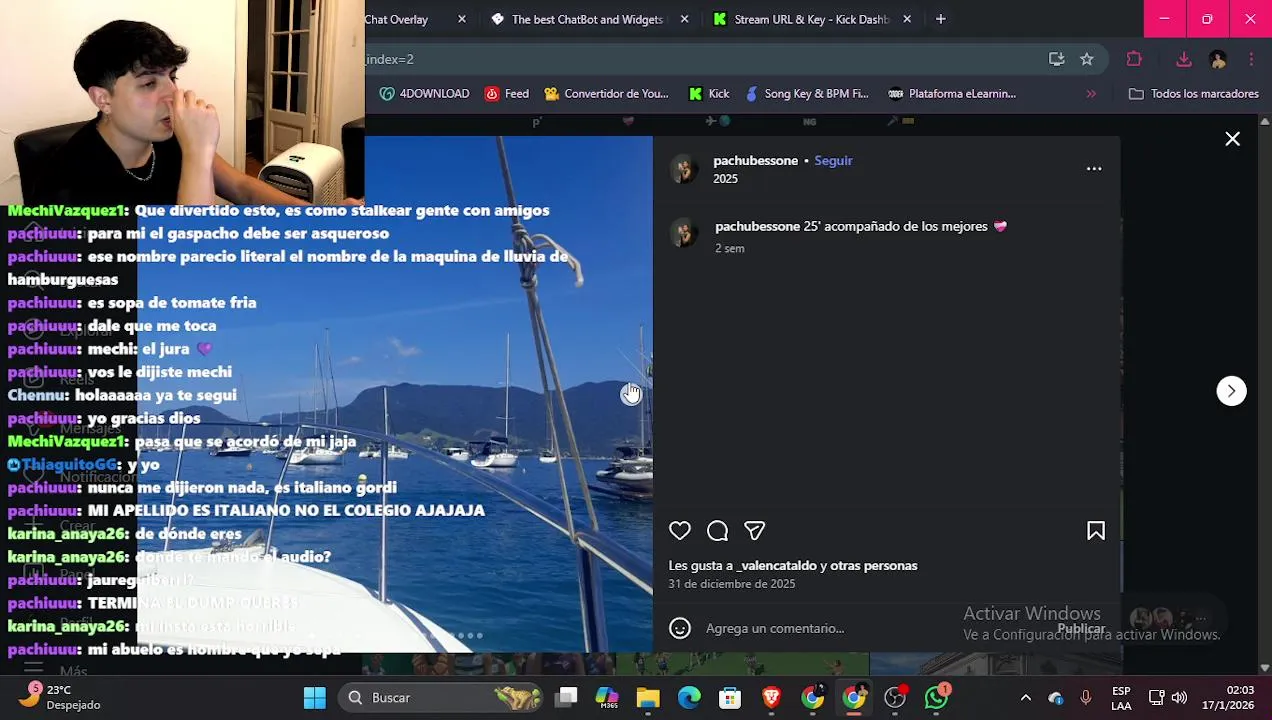Open Brave browser from taskbar
This screenshot has width=1272, height=720.
pyautogui.click(x=771, y=698)
